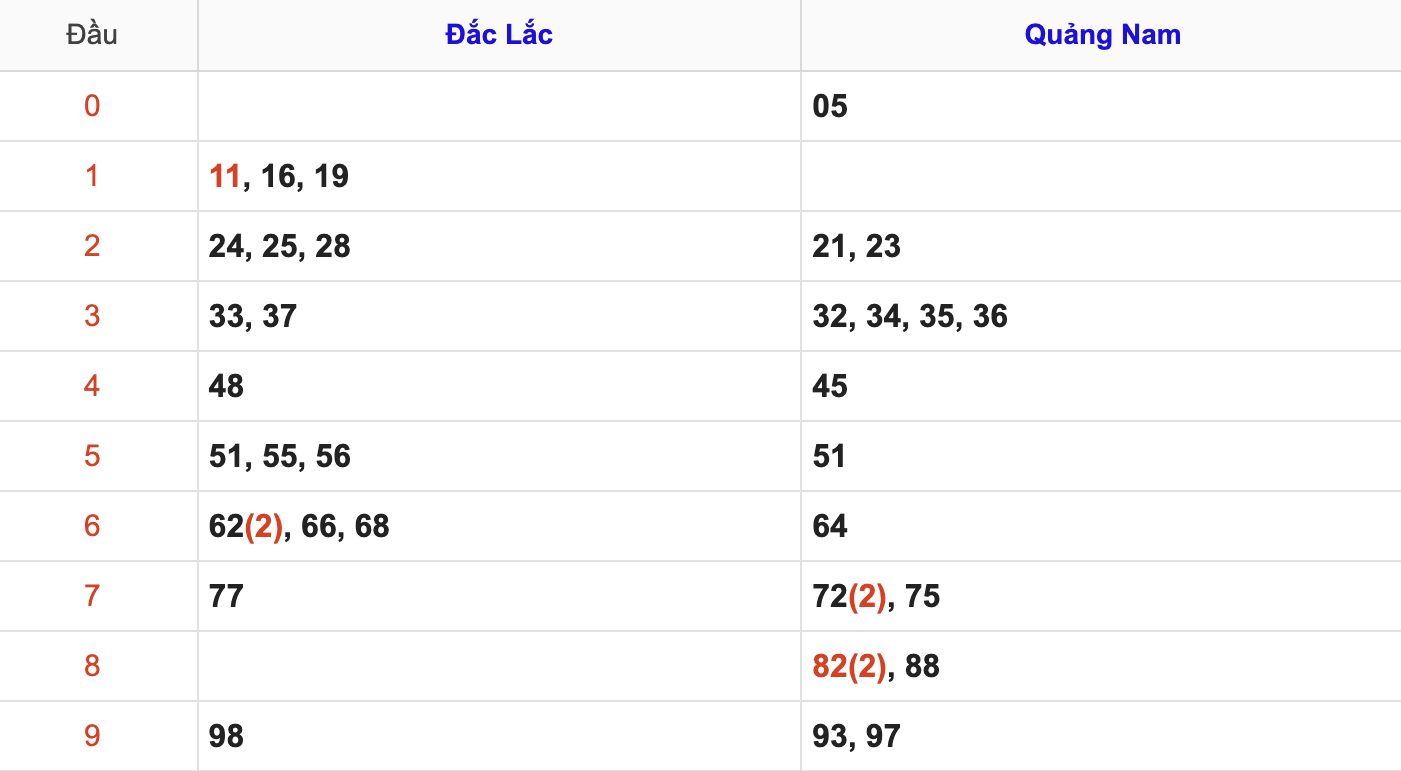Select the red number 11 in Đắc Lắc
The height and width of the screenshot is (771, 1401).
tap(225, 177)
